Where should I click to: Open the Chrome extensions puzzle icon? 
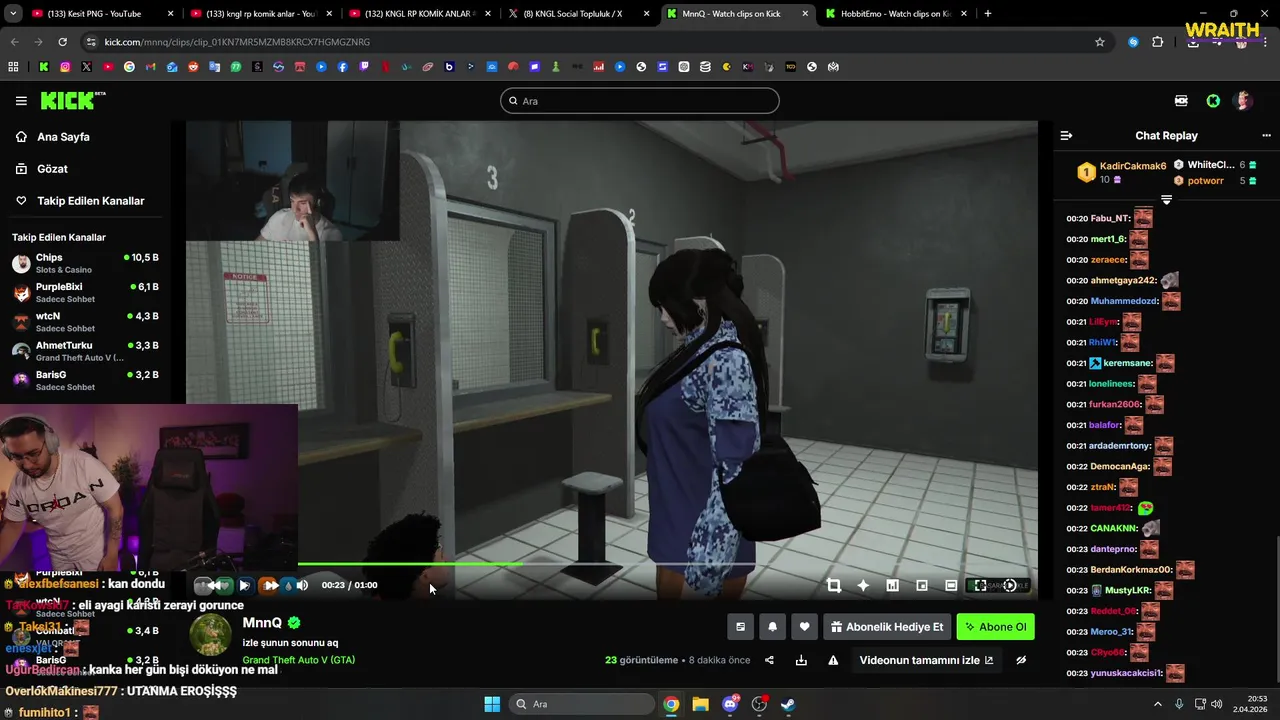point(1158,42)
